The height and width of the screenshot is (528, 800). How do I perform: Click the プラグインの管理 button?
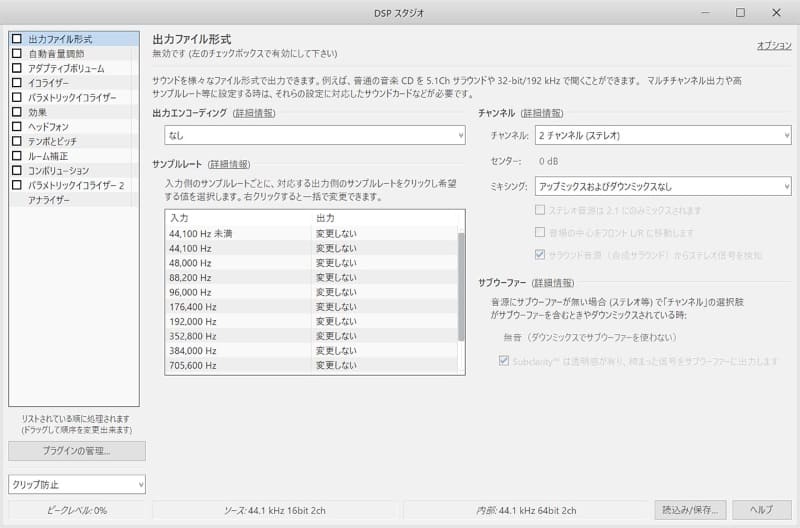pos(77,451)
